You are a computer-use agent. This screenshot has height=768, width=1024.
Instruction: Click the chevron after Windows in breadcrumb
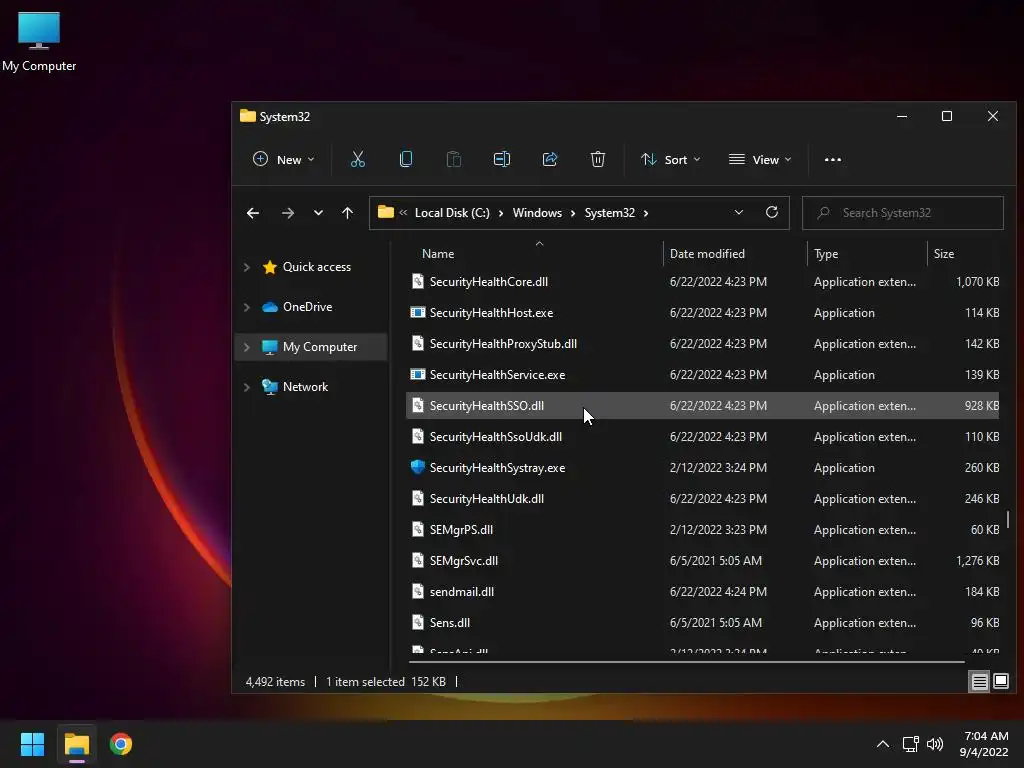click(573, 213)
